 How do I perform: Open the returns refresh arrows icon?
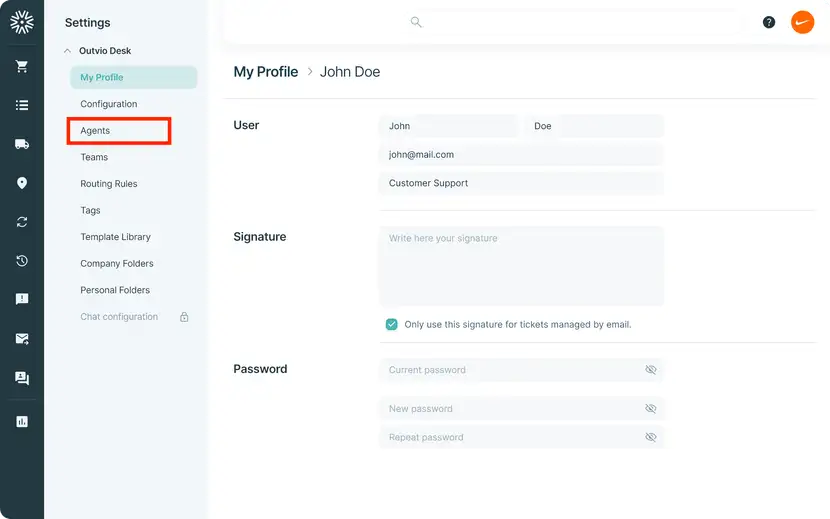(x=22, y=222)
